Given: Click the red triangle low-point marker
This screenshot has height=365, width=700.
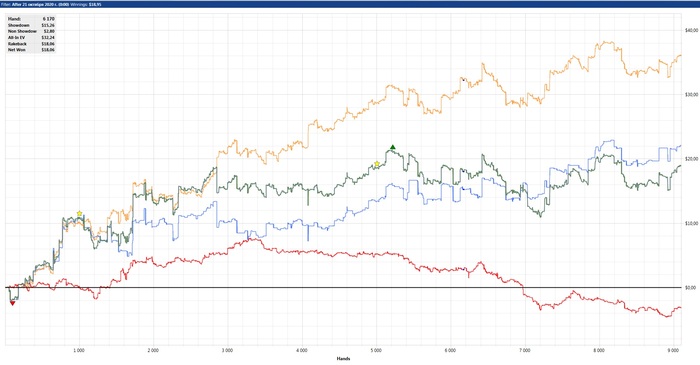Looking at the screenshot, I should (12, 303).
